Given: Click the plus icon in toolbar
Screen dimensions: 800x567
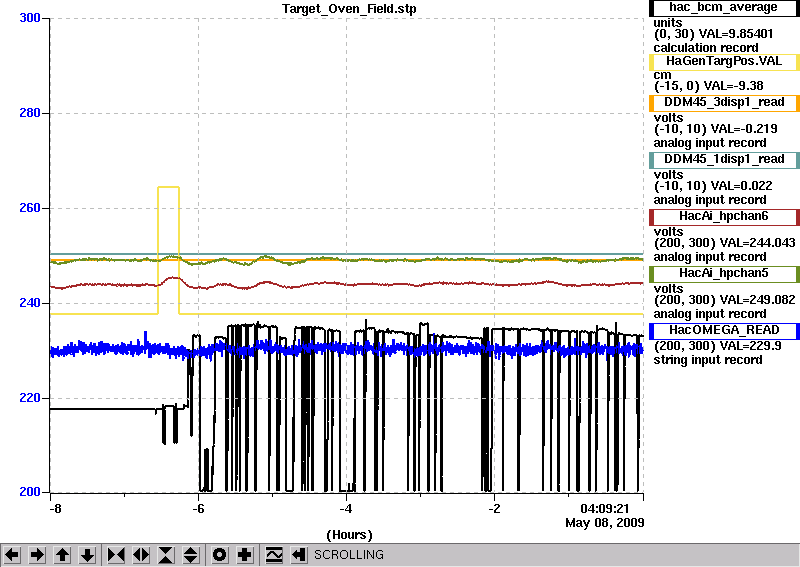Looking at the screenshot, I should [x=245, y=555].
